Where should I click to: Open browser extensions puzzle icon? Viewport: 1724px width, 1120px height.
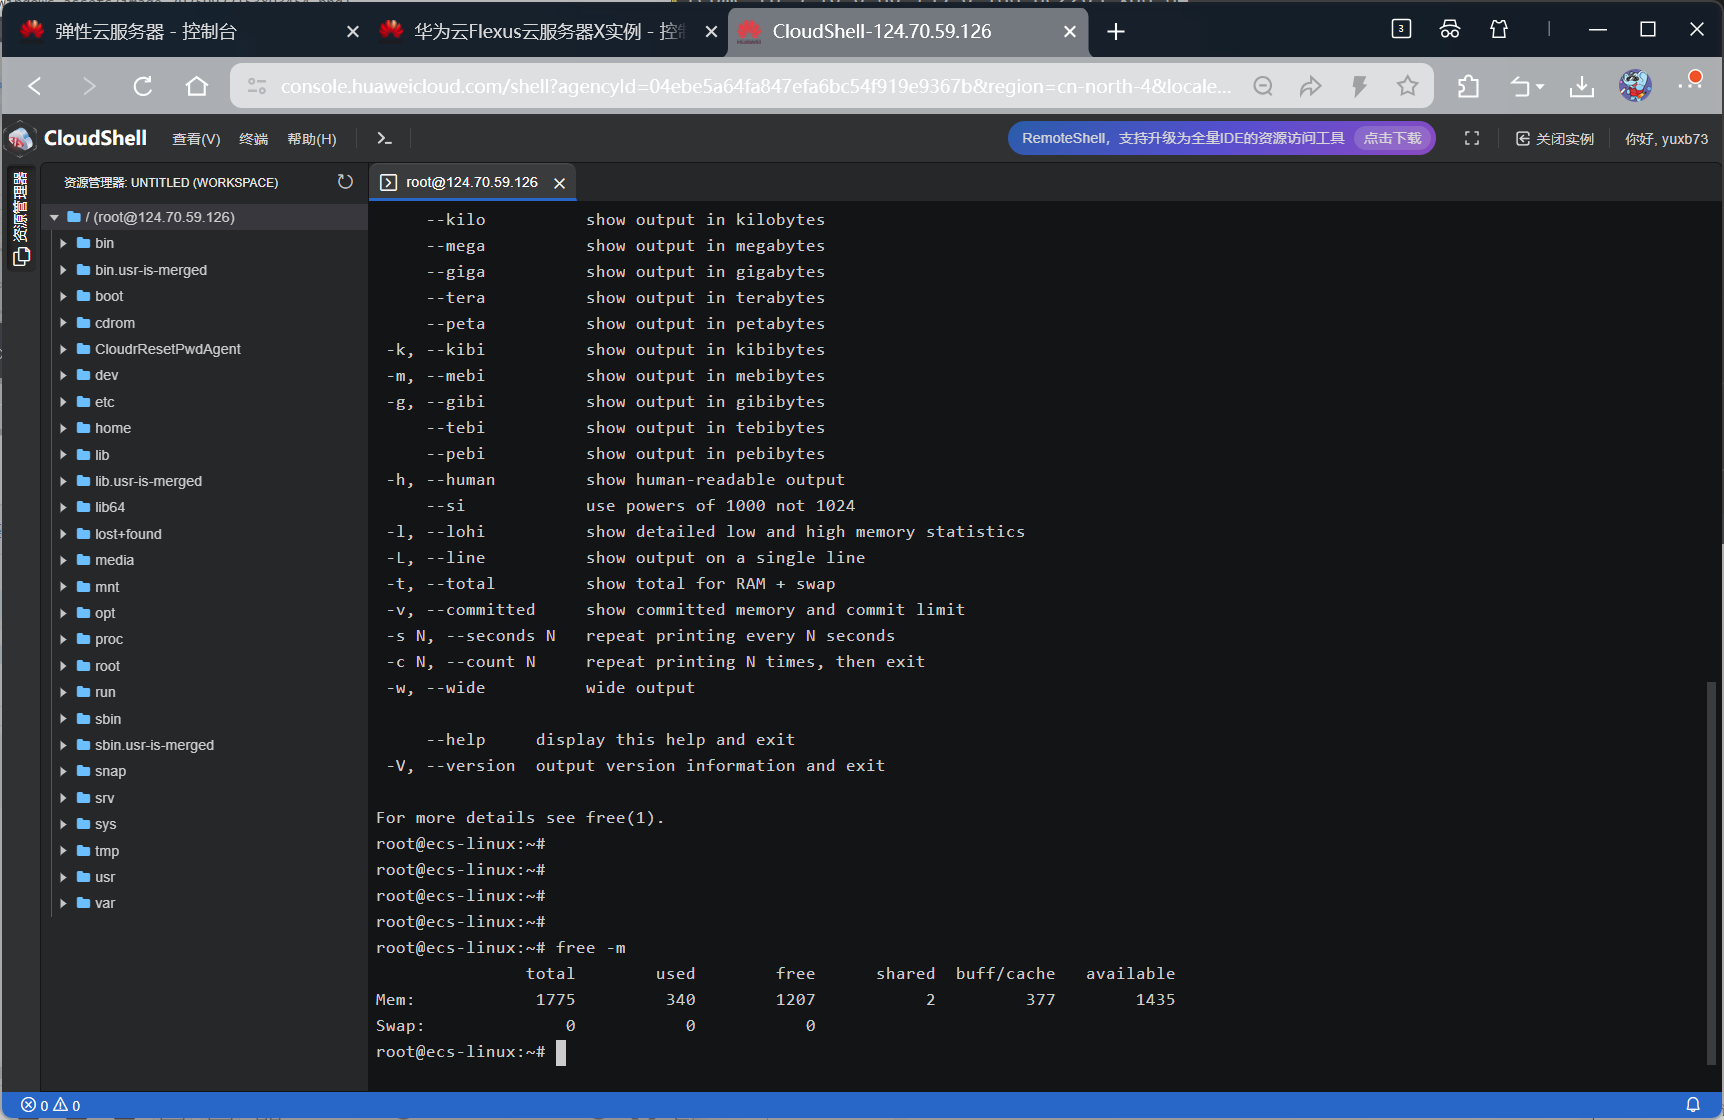point(1468,86)
